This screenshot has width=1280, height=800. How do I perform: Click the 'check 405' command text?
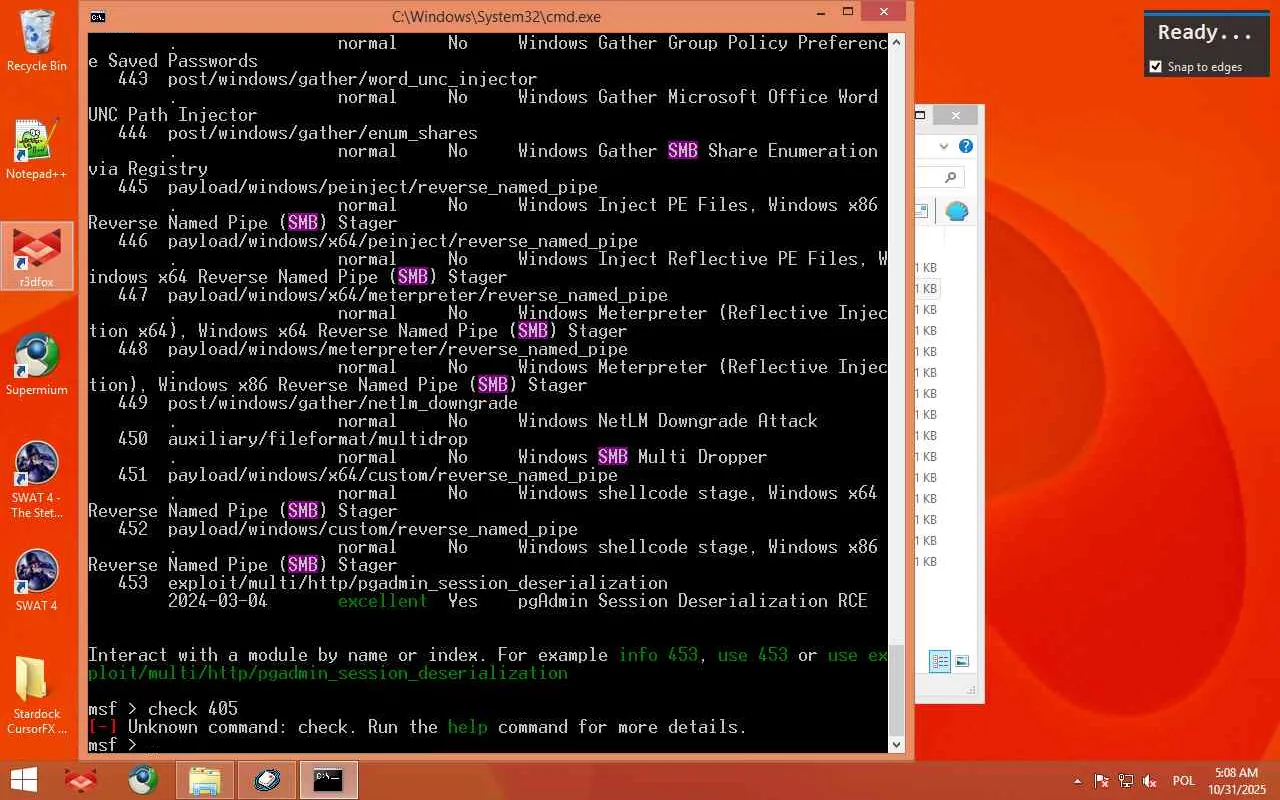pyautogui.click(x=193, y=709)
